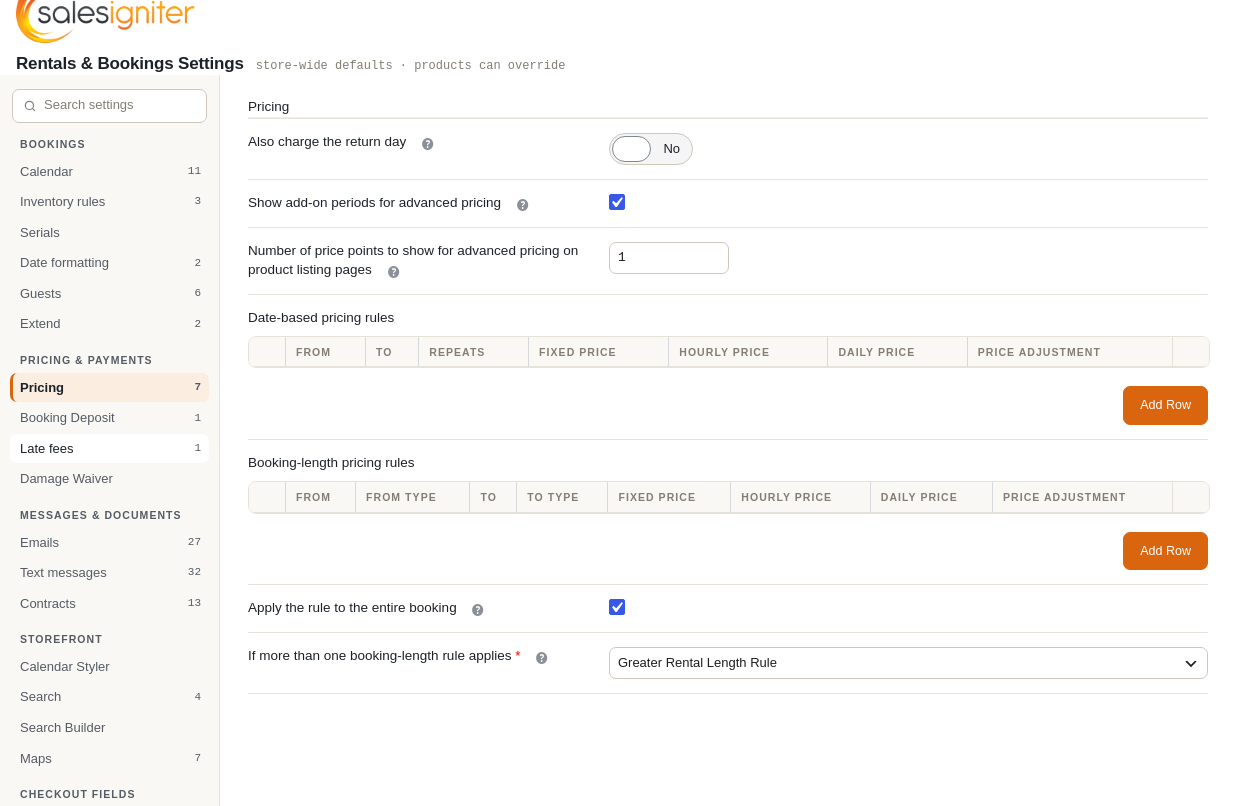Image resolution: width=1236 pixels, height=806 pixels.
Task: Click the magnifier icon in Search settings
Action: 30,106
